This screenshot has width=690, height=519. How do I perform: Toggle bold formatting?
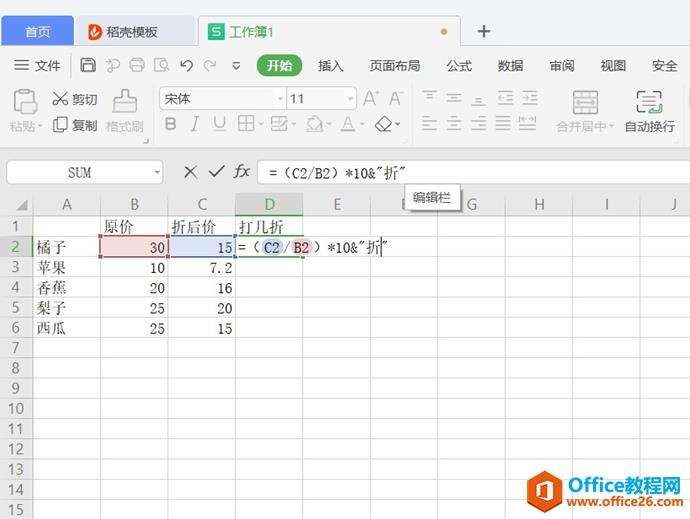170,125
